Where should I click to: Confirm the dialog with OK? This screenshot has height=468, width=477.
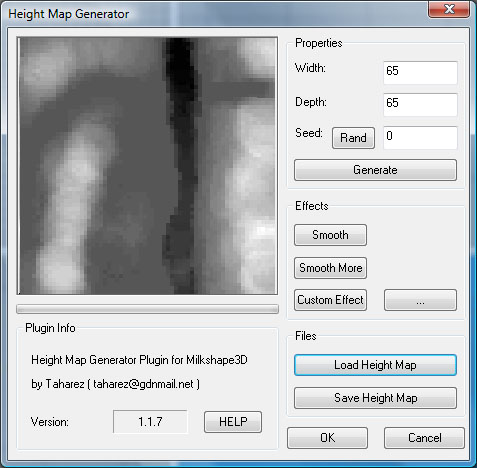(327, 438)
